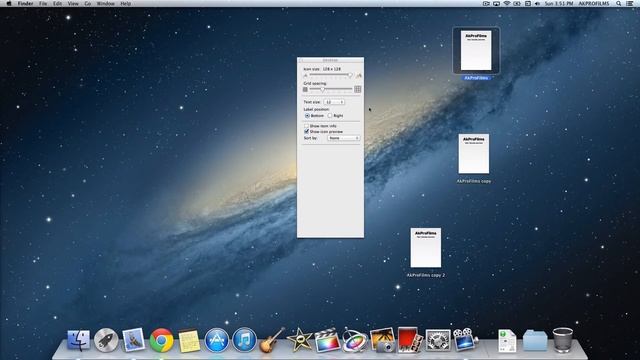Open GarageBand guitar icon in dock
The image size is (640, 360).
point(272,340)
